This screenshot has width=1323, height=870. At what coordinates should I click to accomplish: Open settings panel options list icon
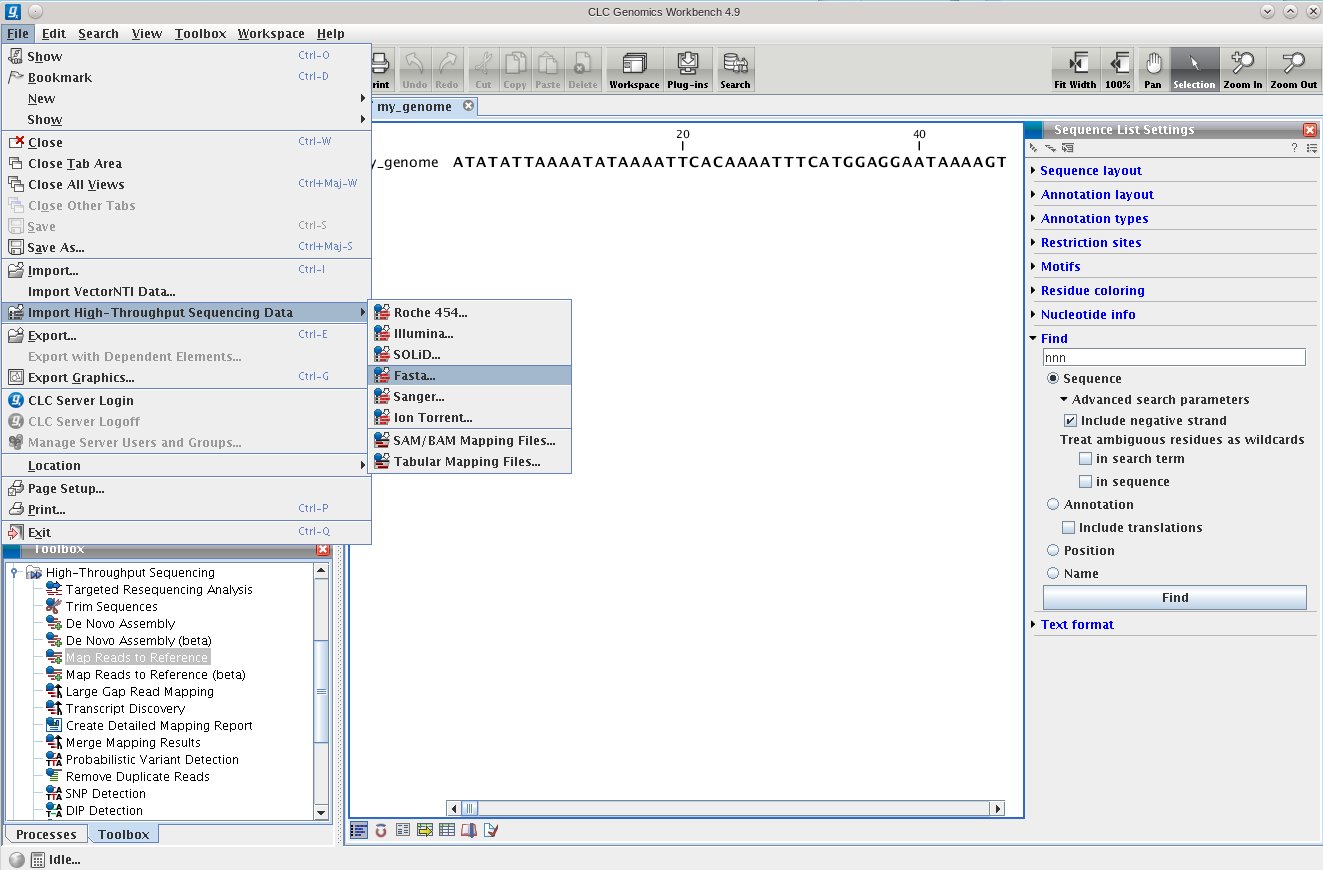[x=1310, y=148]
